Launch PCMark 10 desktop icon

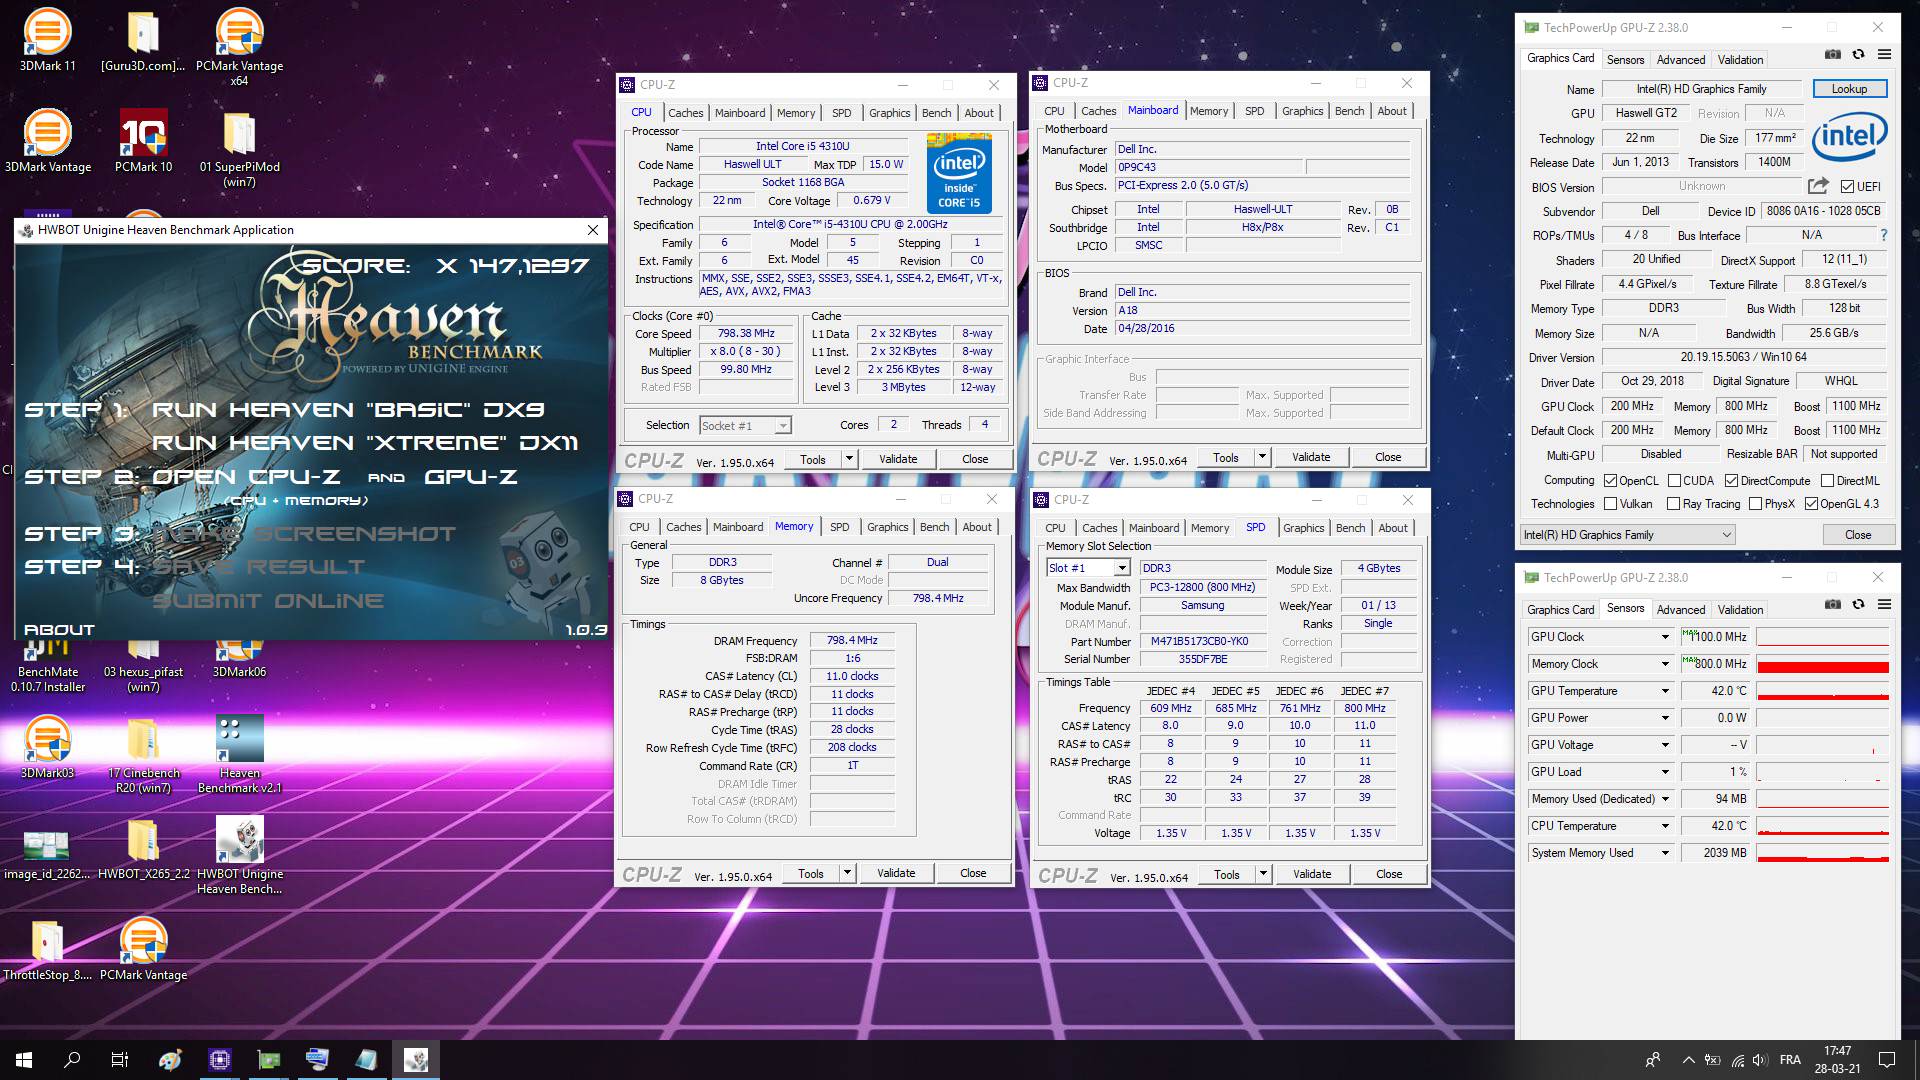pos(143,141)
